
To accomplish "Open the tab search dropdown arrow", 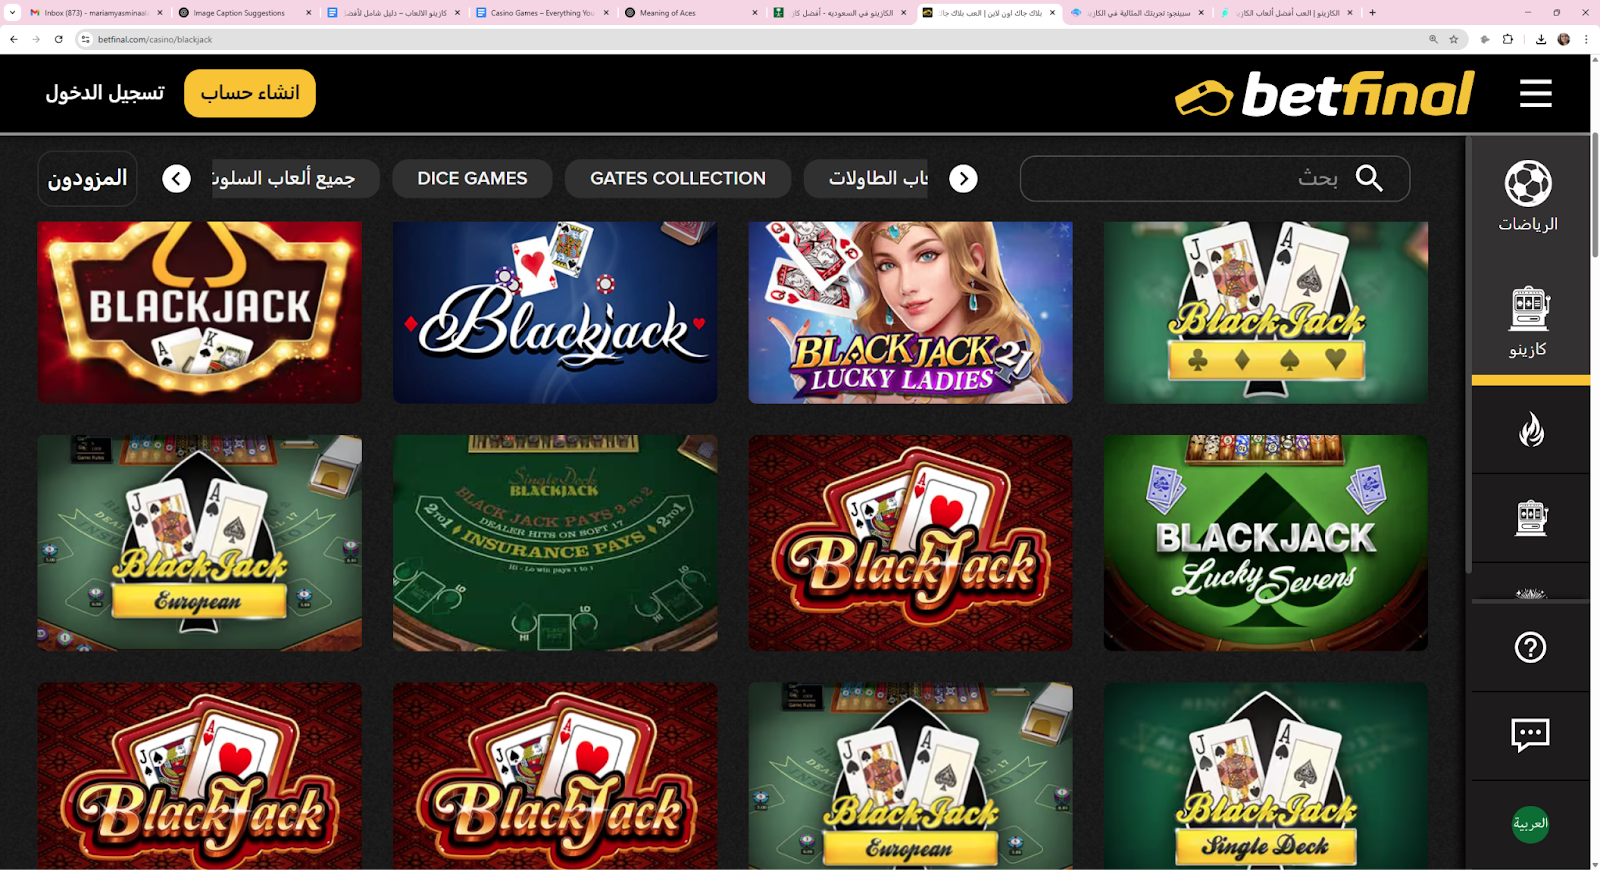I will pos(12,13).
